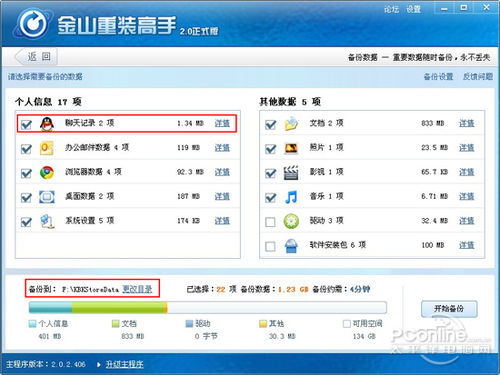Click the backup space usage bar
The height and width of the screenshot is (375, 500).
(x=208, y=307)
